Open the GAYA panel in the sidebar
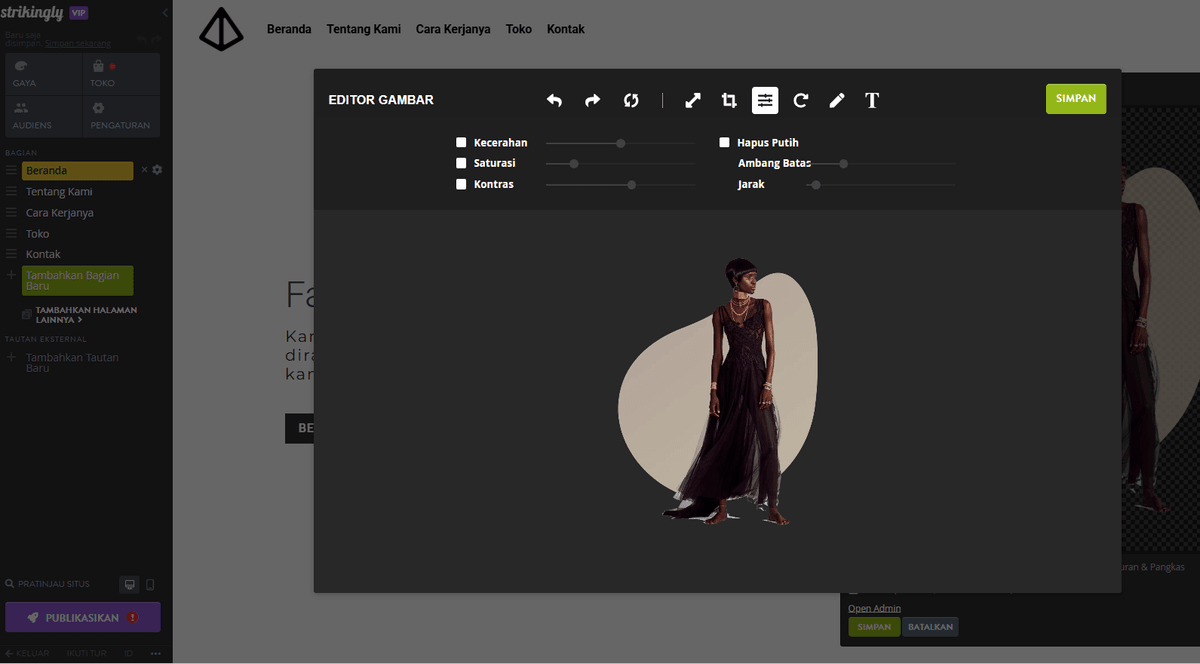1200x664 pixels. pos(42,73)
